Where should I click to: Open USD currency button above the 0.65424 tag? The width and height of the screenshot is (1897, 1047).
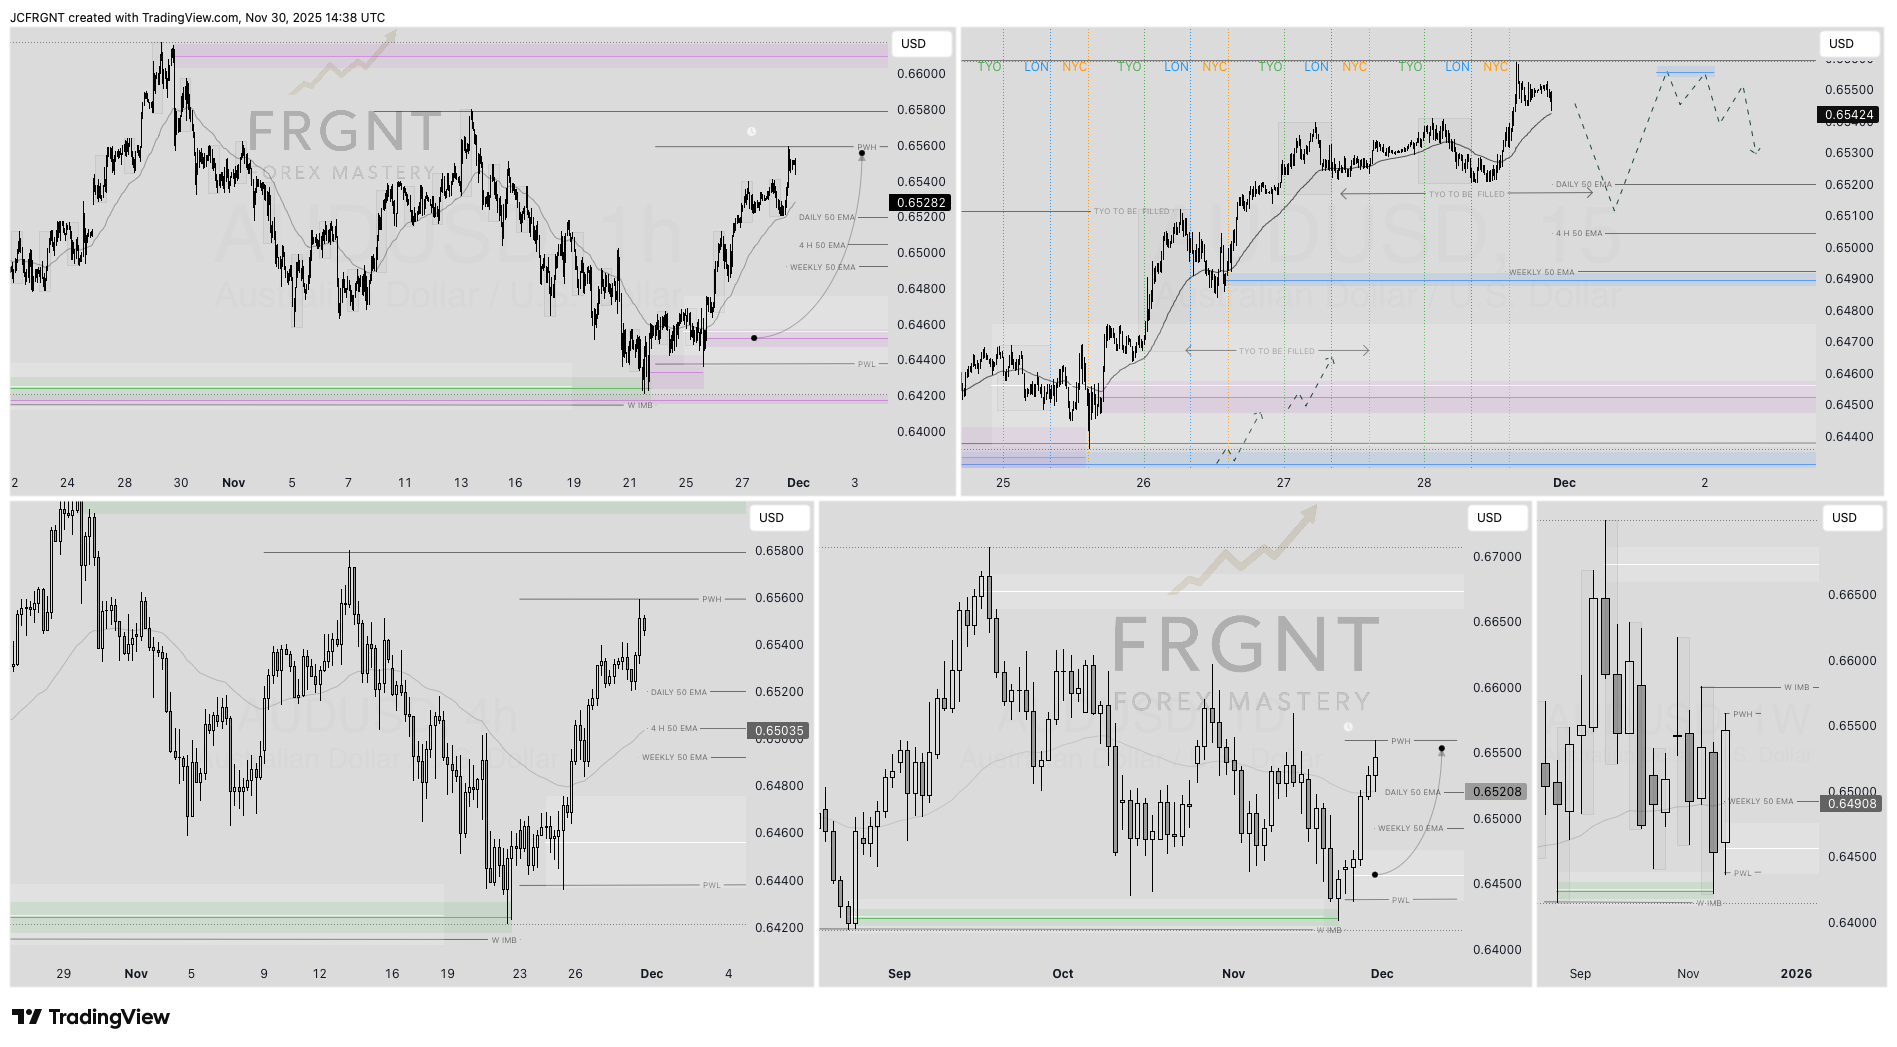pyautogui.click(x=1849, y=44)
